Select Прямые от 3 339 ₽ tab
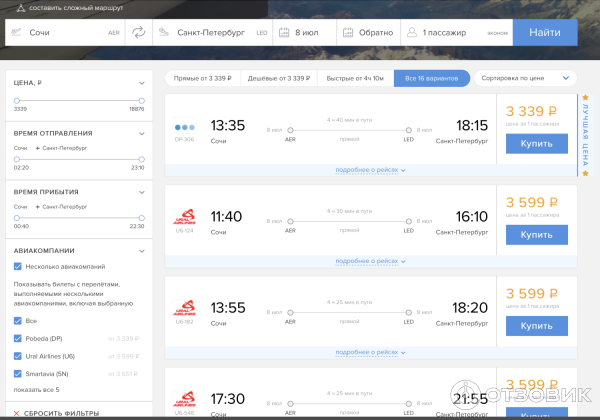The image size is (600, 420). click(202, 78)
